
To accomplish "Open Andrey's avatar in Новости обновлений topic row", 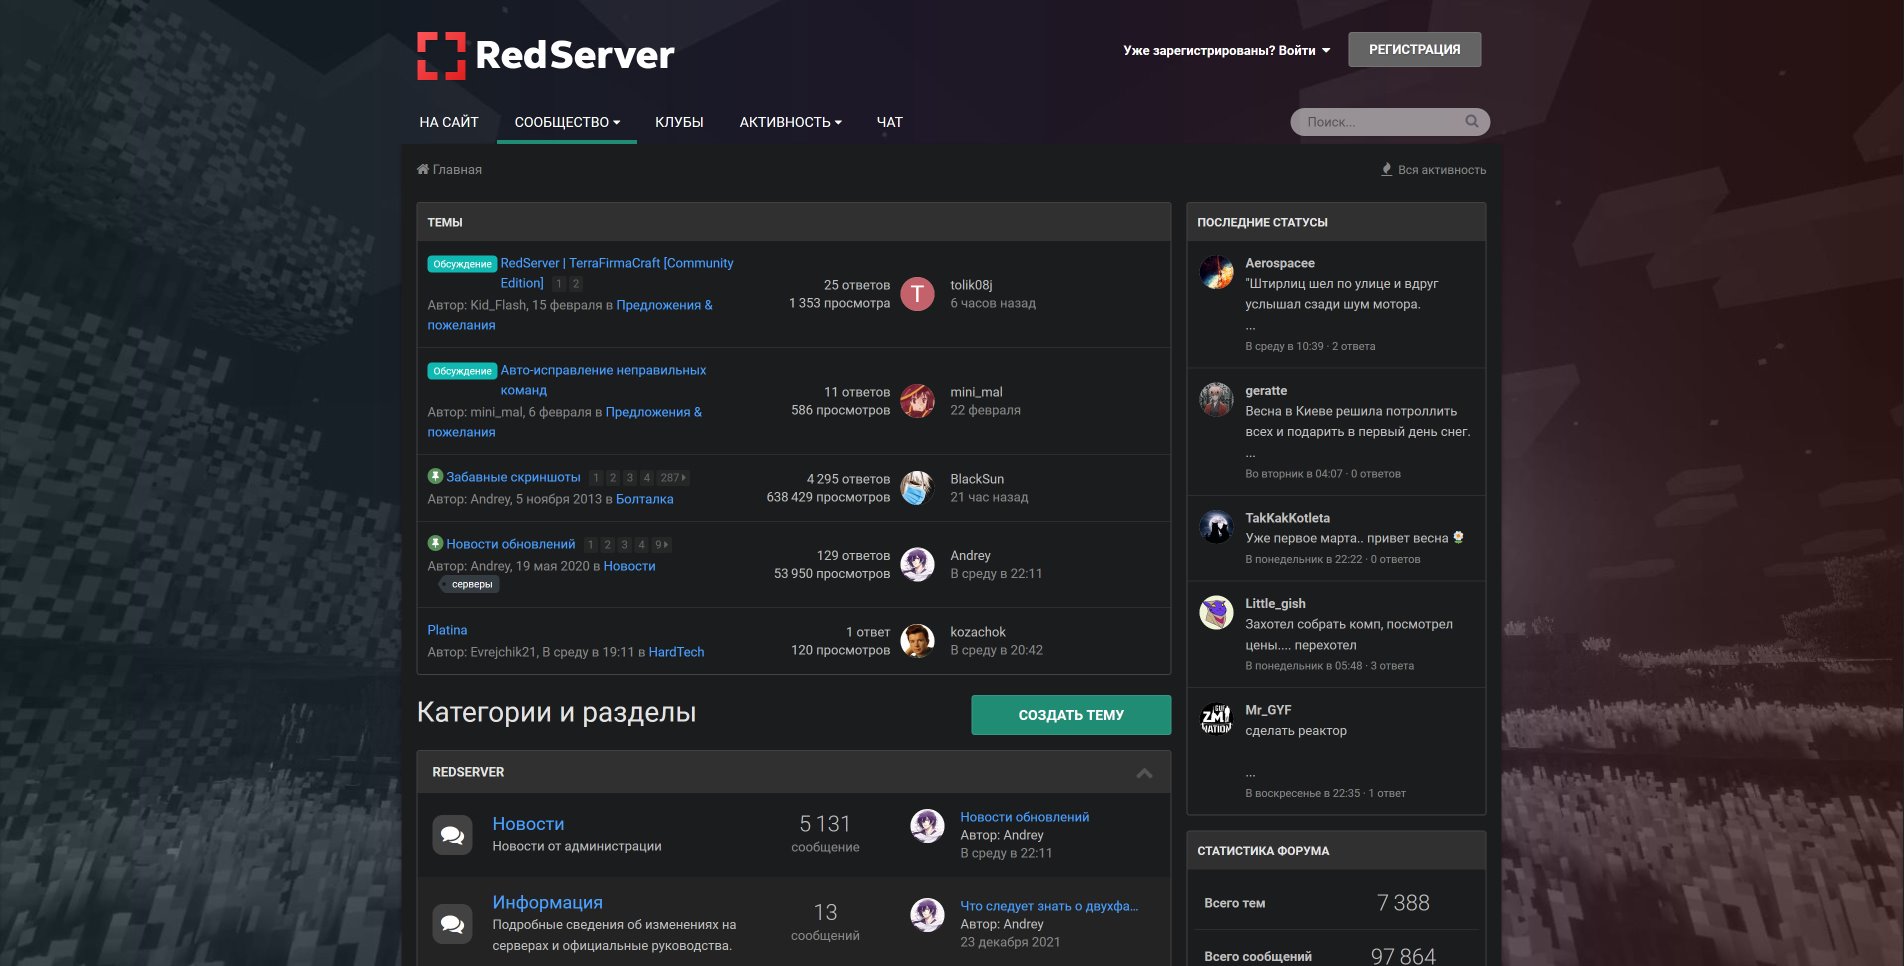I will click(x=917, y=564).
